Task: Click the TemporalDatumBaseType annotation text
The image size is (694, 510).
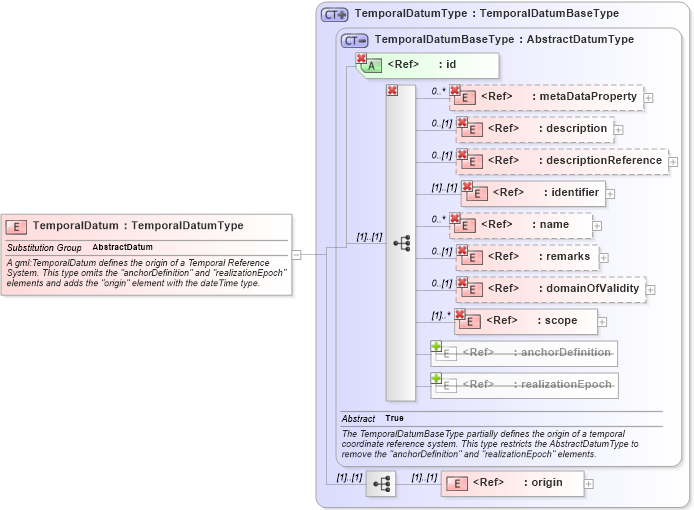Action: 490,444
